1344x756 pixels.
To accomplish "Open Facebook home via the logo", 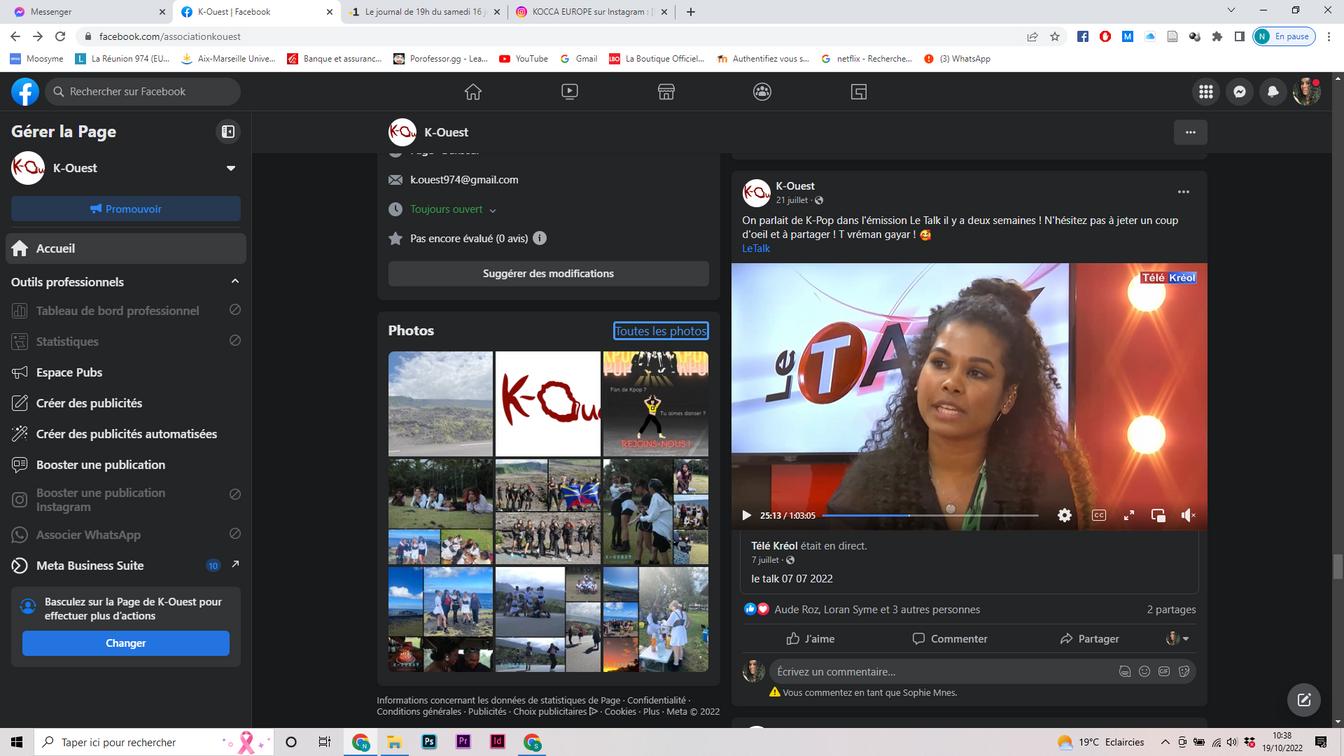I will click(x=25, y=91).
